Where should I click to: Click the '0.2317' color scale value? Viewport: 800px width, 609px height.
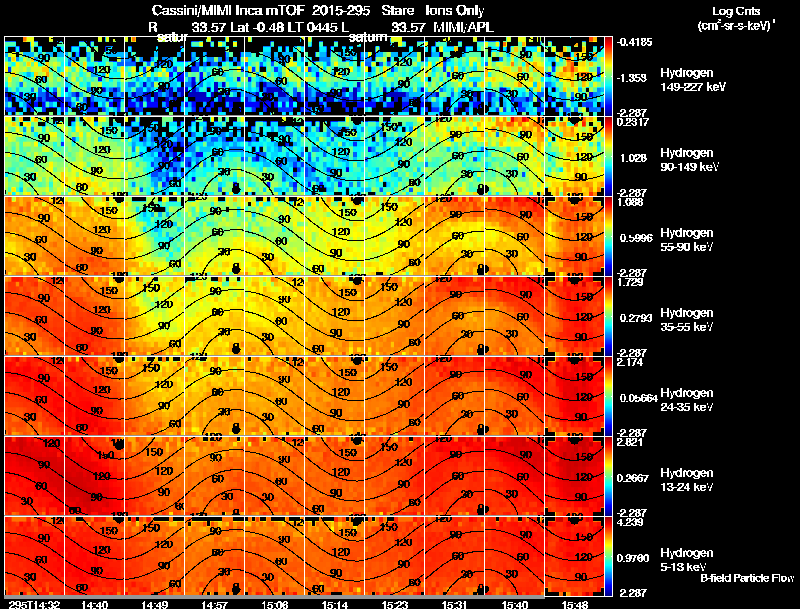pos(633,122)
